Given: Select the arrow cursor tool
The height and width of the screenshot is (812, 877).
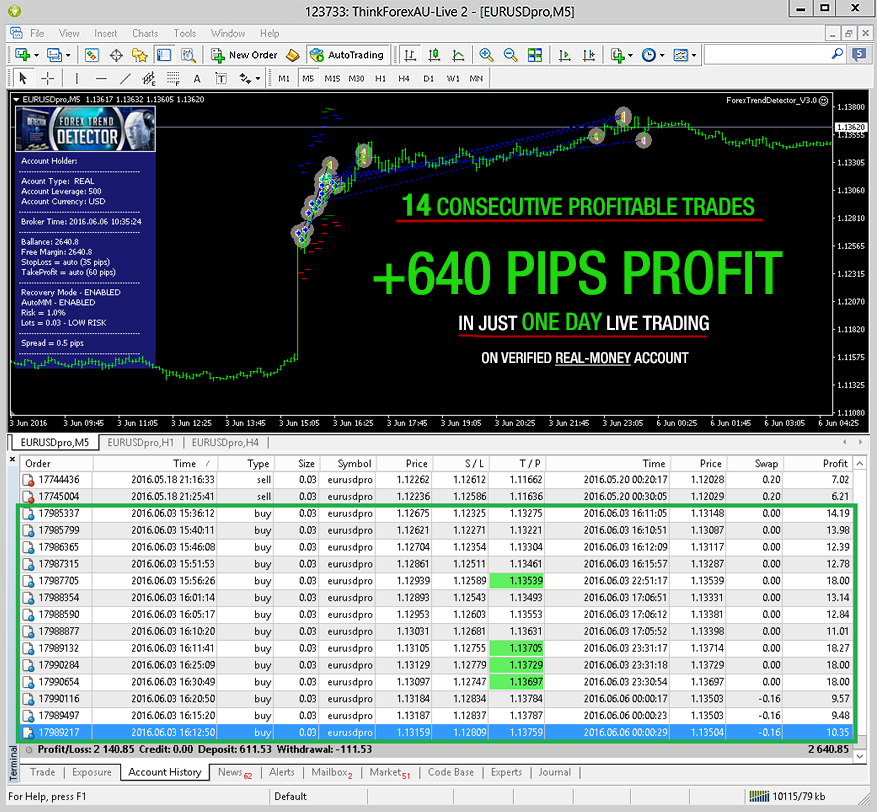Looking at the screenshot, I should pos(23,78).
